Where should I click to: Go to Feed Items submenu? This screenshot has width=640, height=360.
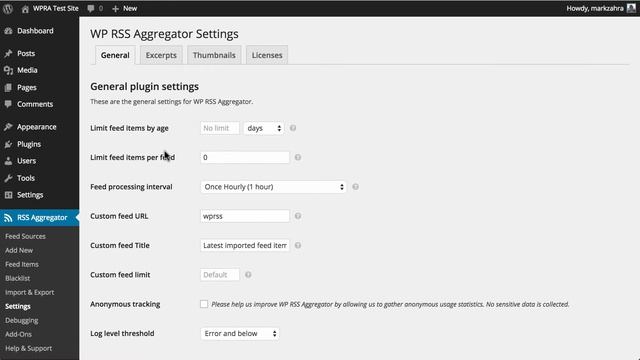22,264
